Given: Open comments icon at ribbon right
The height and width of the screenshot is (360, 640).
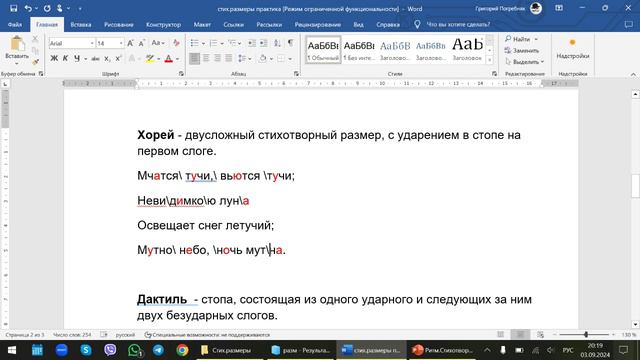Looking at the screenshot, I should point(629,24).
